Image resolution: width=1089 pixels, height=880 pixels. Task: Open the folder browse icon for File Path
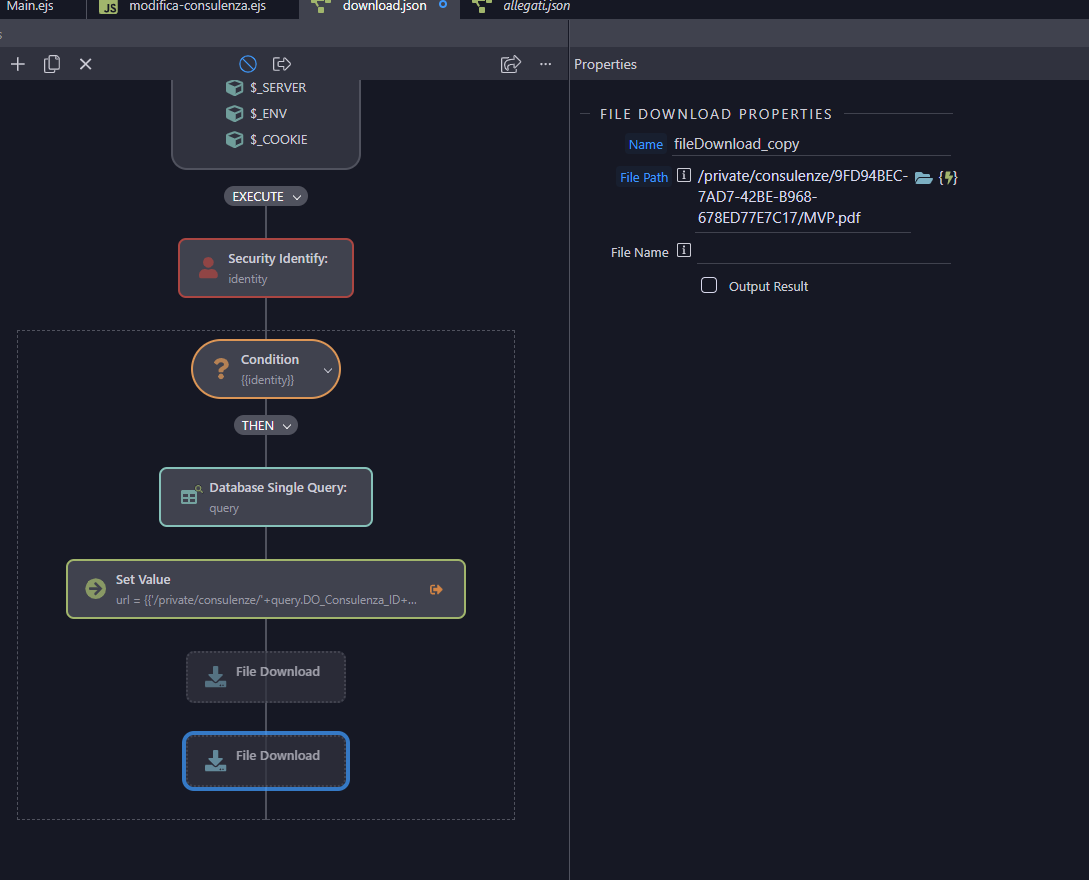[924, 178]
